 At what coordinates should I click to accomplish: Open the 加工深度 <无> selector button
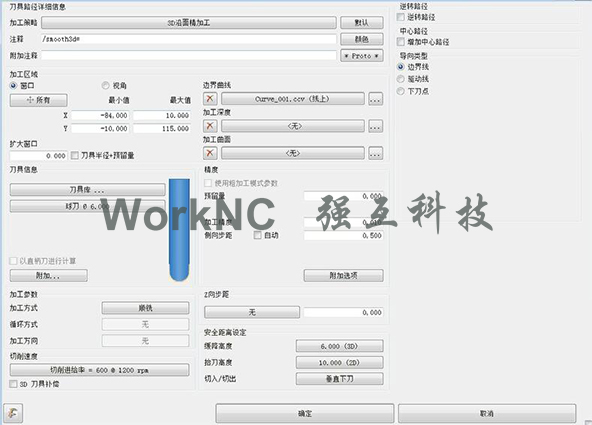(293, 126)
